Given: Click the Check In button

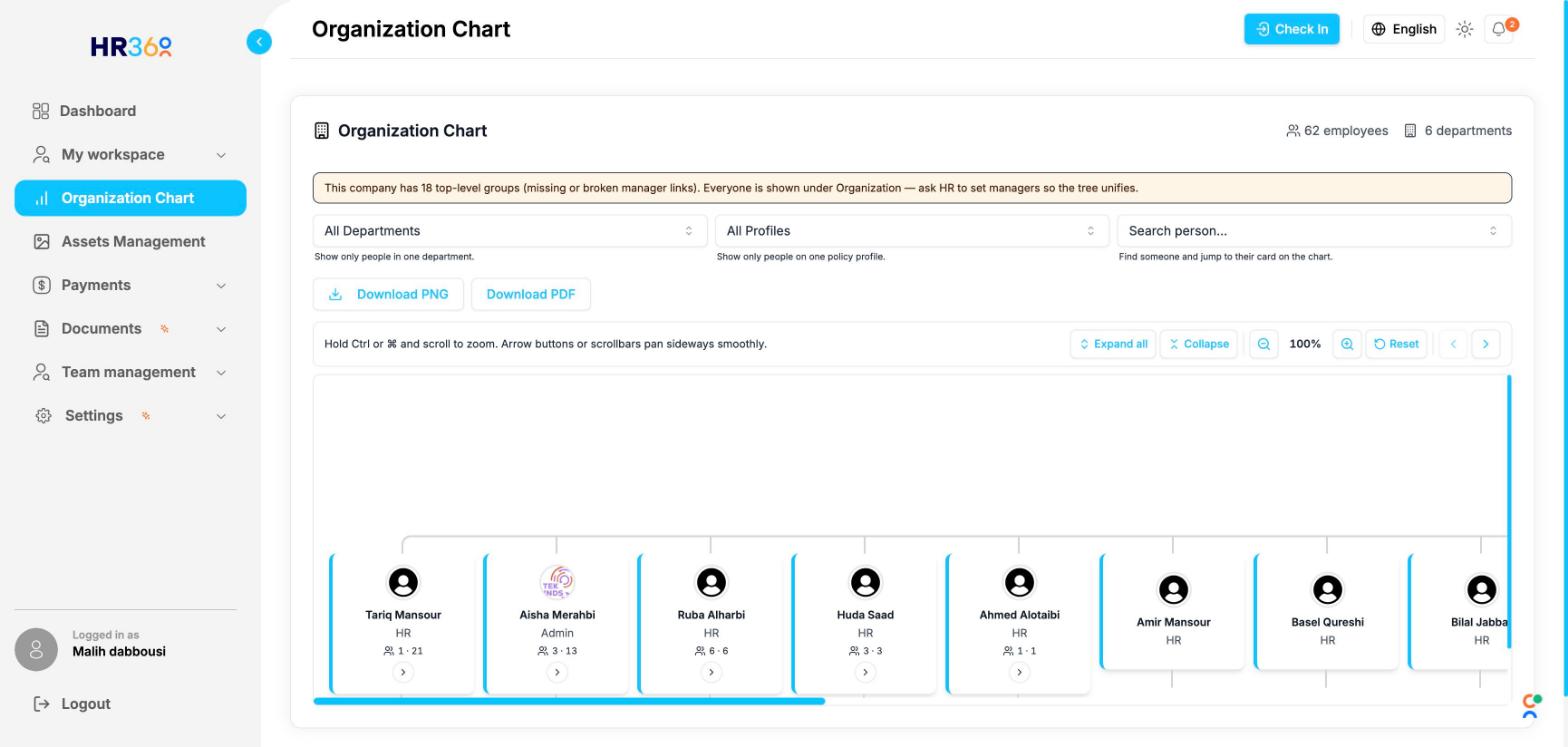Looking at the screenshot, I should 1291,29.
